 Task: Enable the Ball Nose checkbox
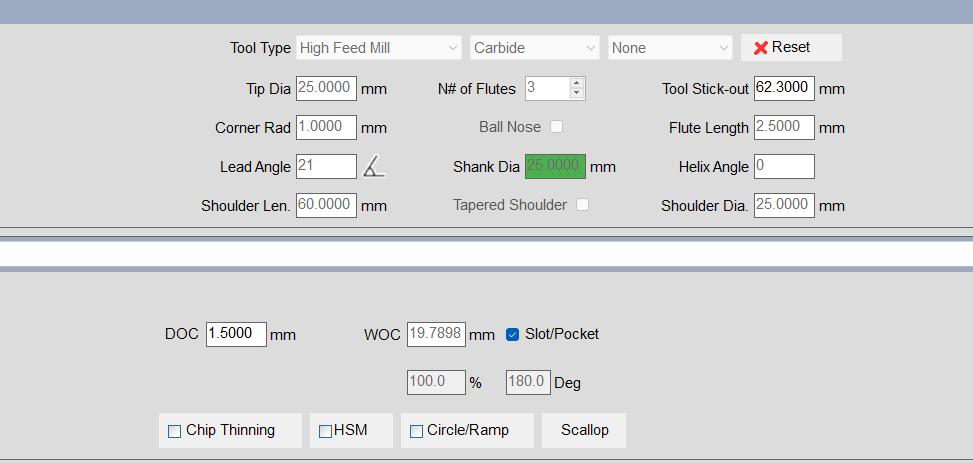click(x=557, y=127)
